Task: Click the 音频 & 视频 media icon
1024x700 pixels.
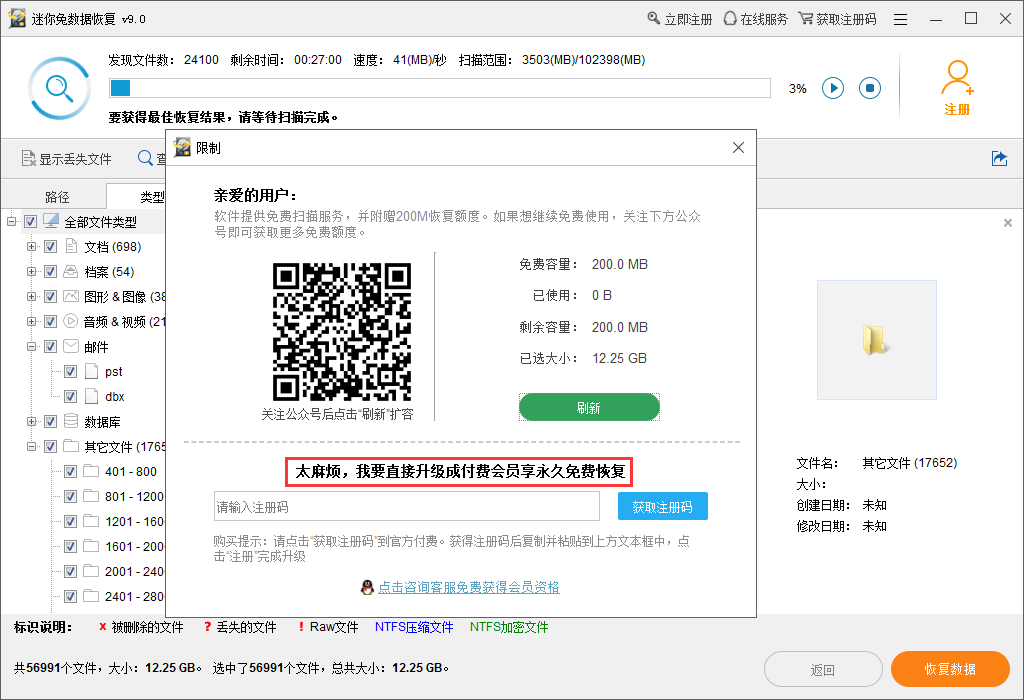Action: pyautogui.click(x=71, y=321)
